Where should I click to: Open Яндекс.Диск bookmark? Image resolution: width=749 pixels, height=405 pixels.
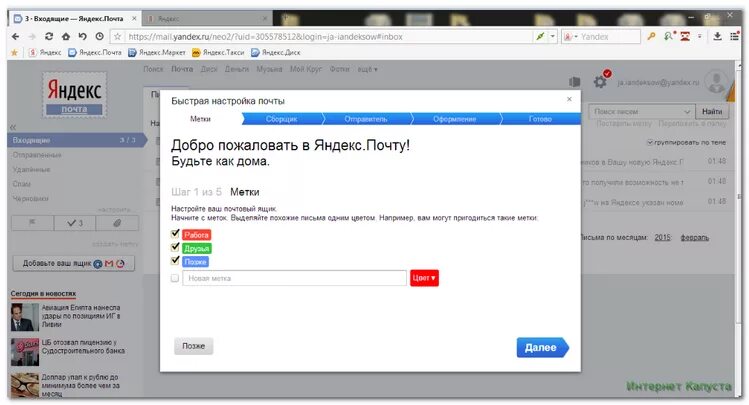(276, 53)
